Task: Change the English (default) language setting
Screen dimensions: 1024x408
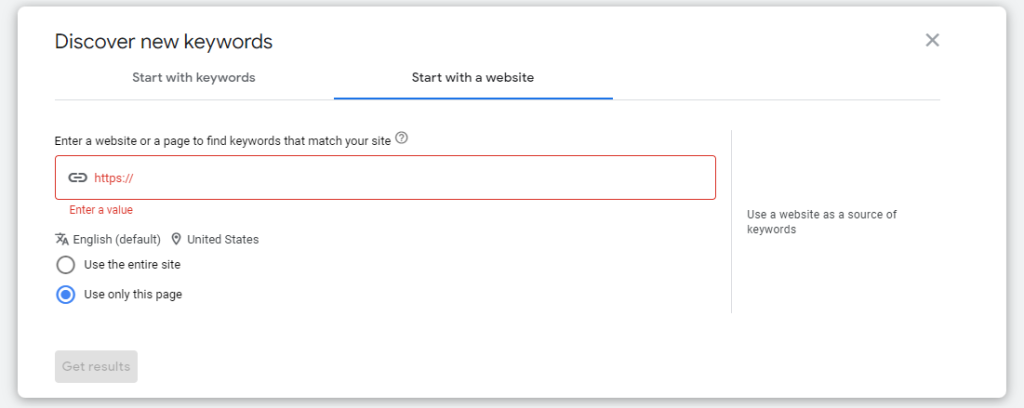Action: point(117,240)
